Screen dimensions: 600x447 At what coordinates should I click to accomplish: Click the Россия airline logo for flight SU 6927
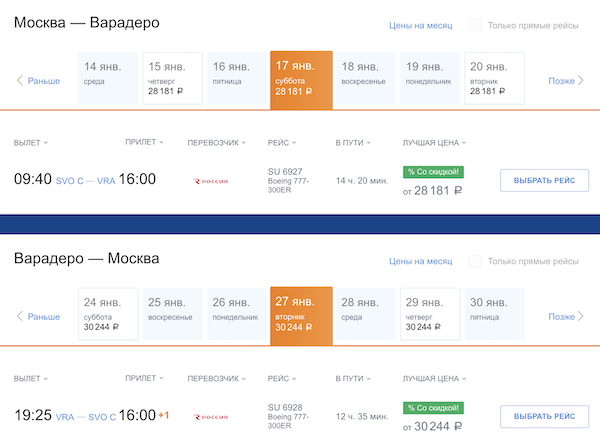tap(211, 181)
